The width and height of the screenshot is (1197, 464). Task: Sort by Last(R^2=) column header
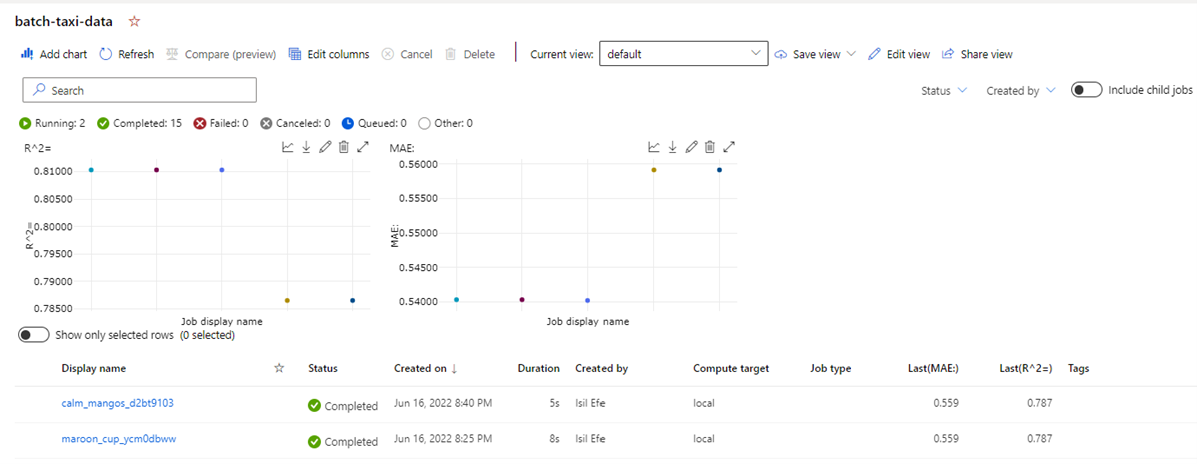[1026, 368]
